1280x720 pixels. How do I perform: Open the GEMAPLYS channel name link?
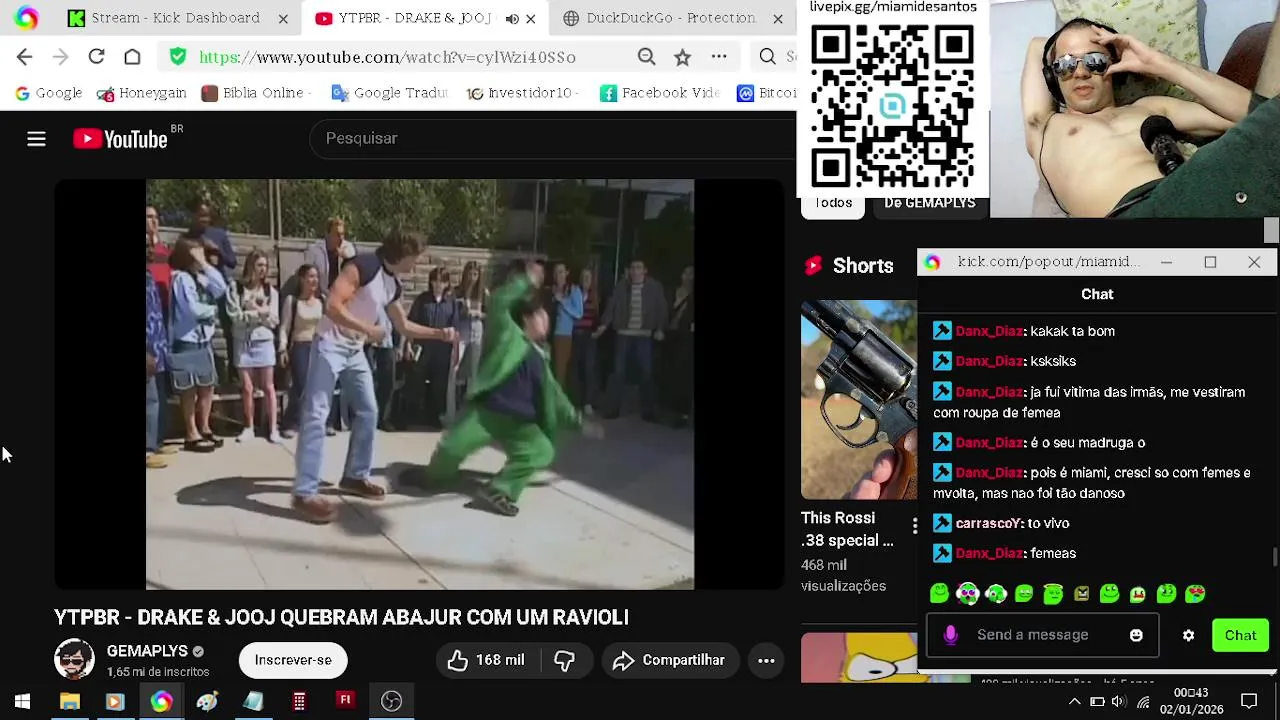[147, 651]
